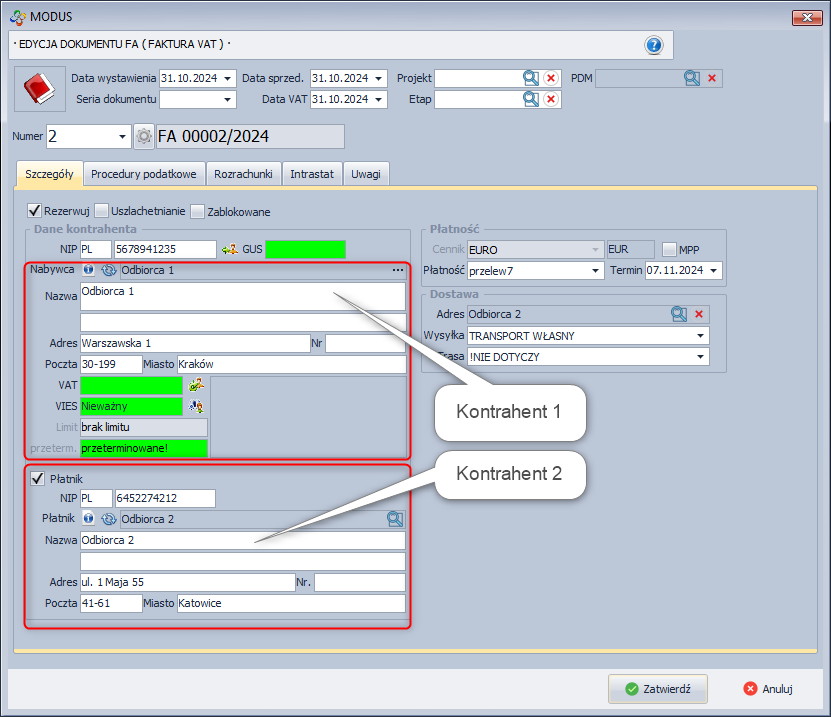Clear the Etap field with red X

[x=551, y=99]
